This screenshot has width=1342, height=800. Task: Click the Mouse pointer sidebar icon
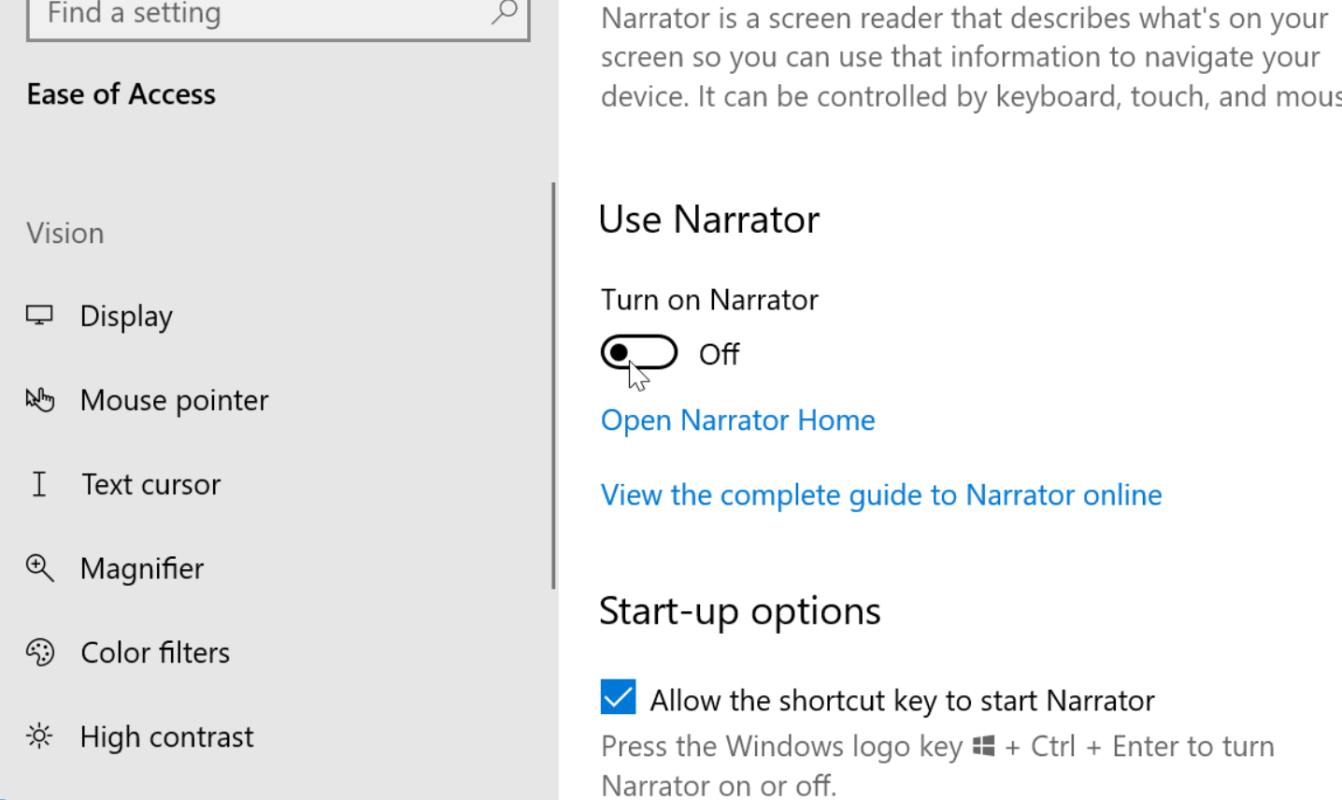pyautogui.click(x=39, y=400)
